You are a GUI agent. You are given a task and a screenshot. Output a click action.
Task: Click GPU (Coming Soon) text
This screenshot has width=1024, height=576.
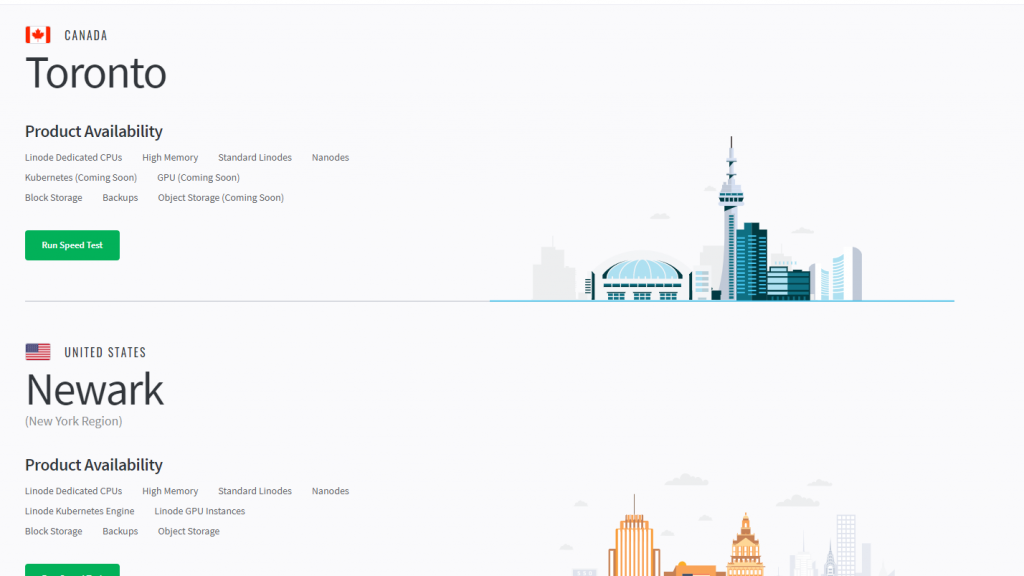coord(199,178)
